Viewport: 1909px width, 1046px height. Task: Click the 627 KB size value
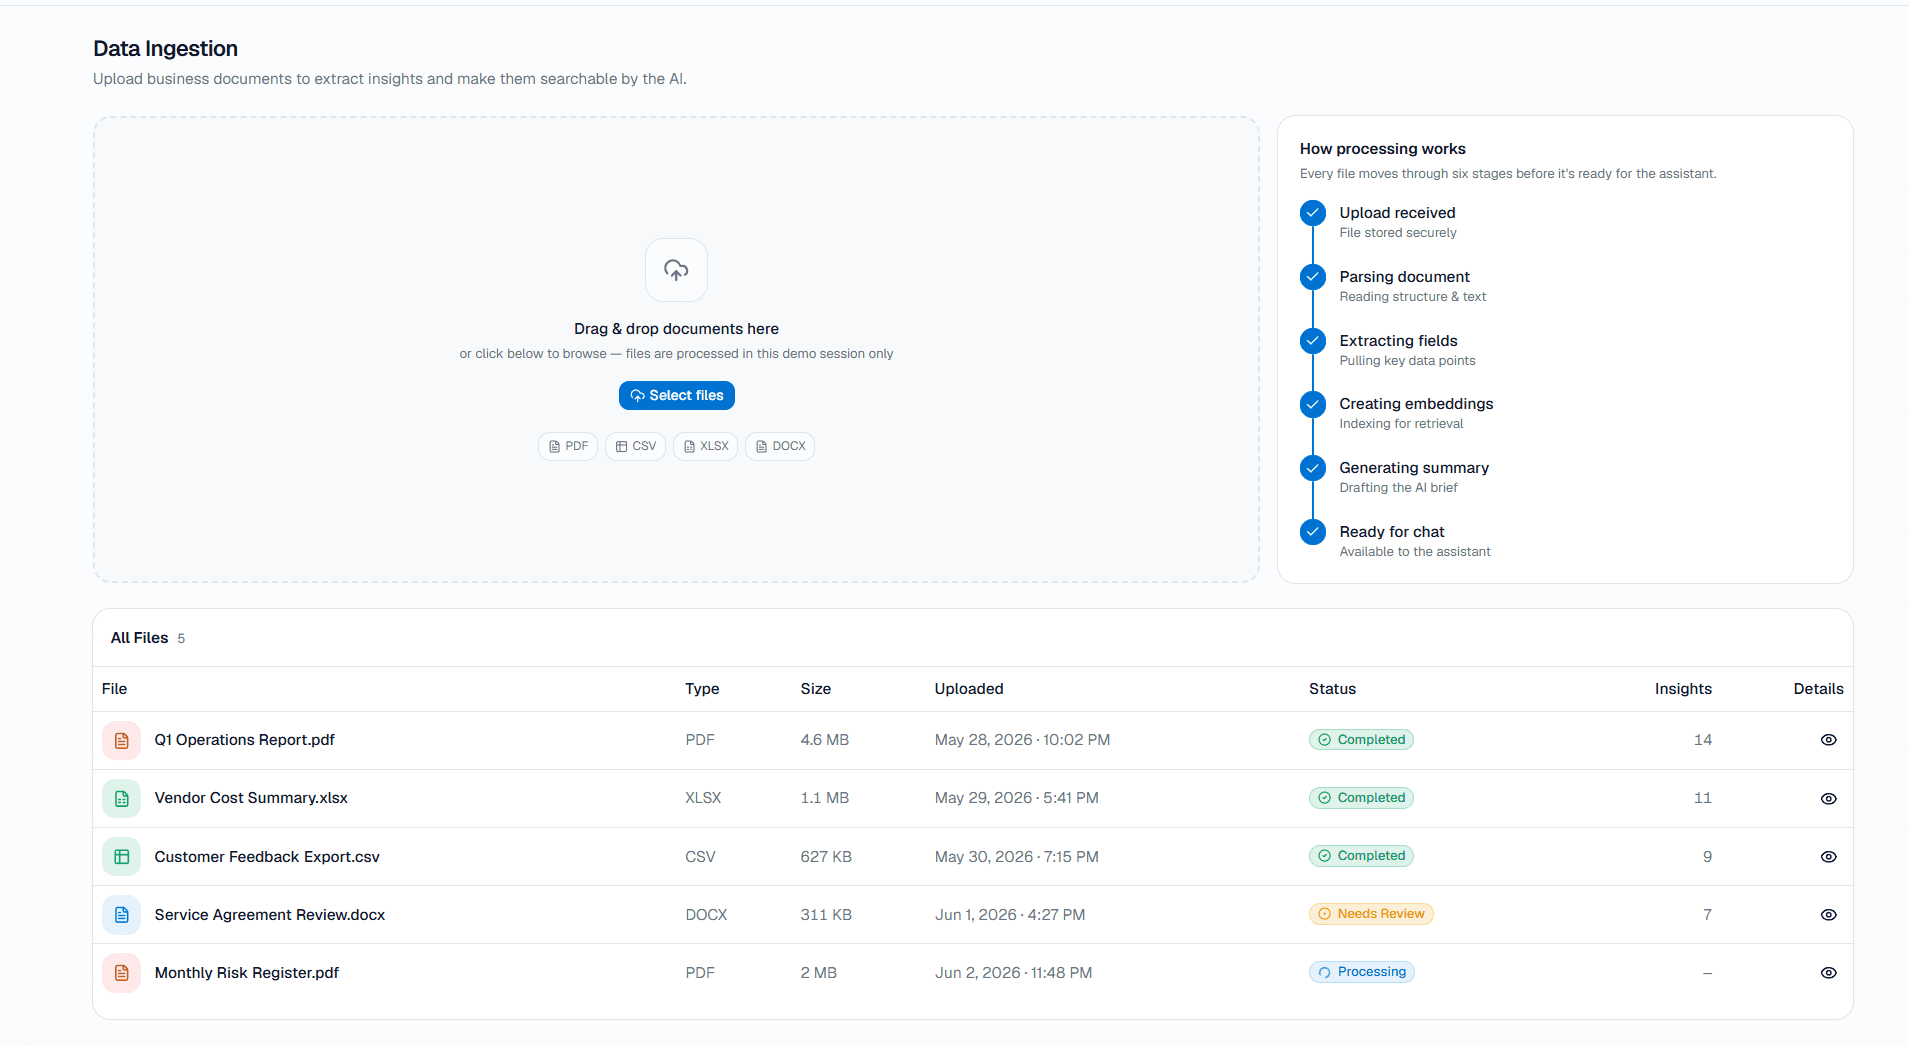coord(826,857)
